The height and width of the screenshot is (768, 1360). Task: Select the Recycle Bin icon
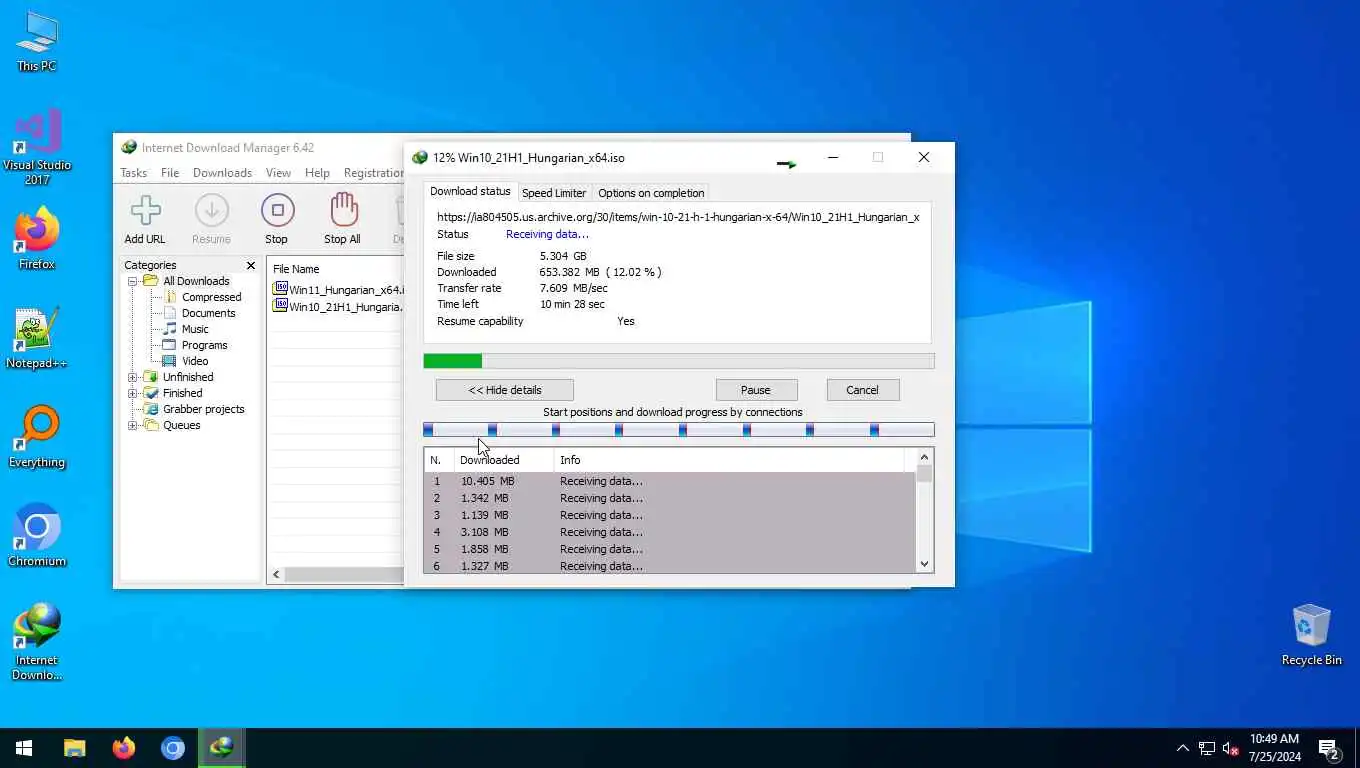[1311, 634]
